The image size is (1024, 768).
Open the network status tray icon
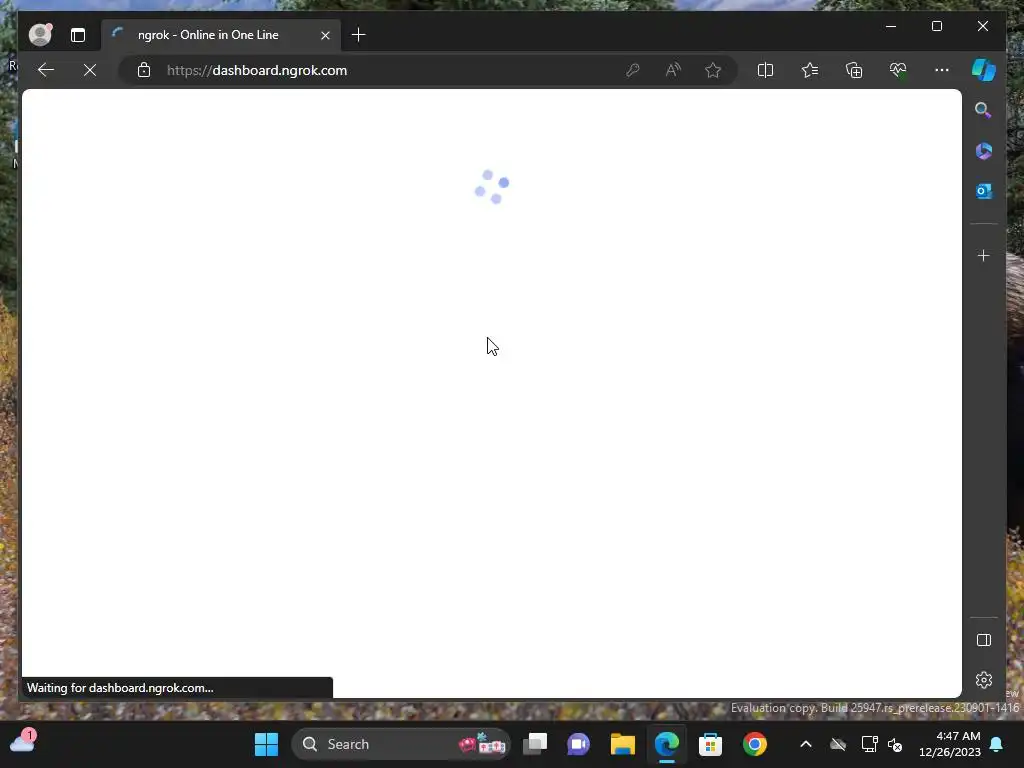click(x=869, y=744)
